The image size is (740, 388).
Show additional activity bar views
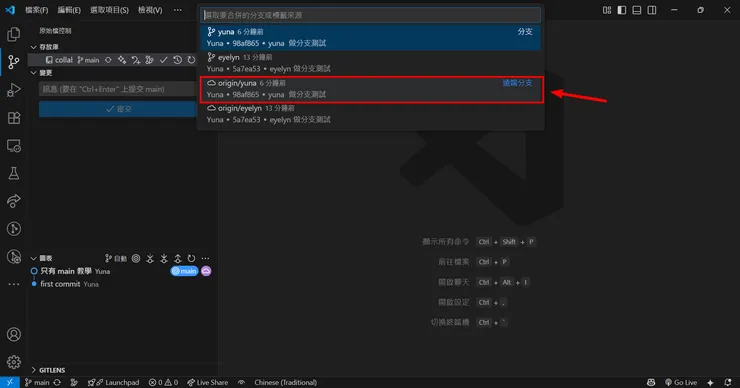(14, 284)
